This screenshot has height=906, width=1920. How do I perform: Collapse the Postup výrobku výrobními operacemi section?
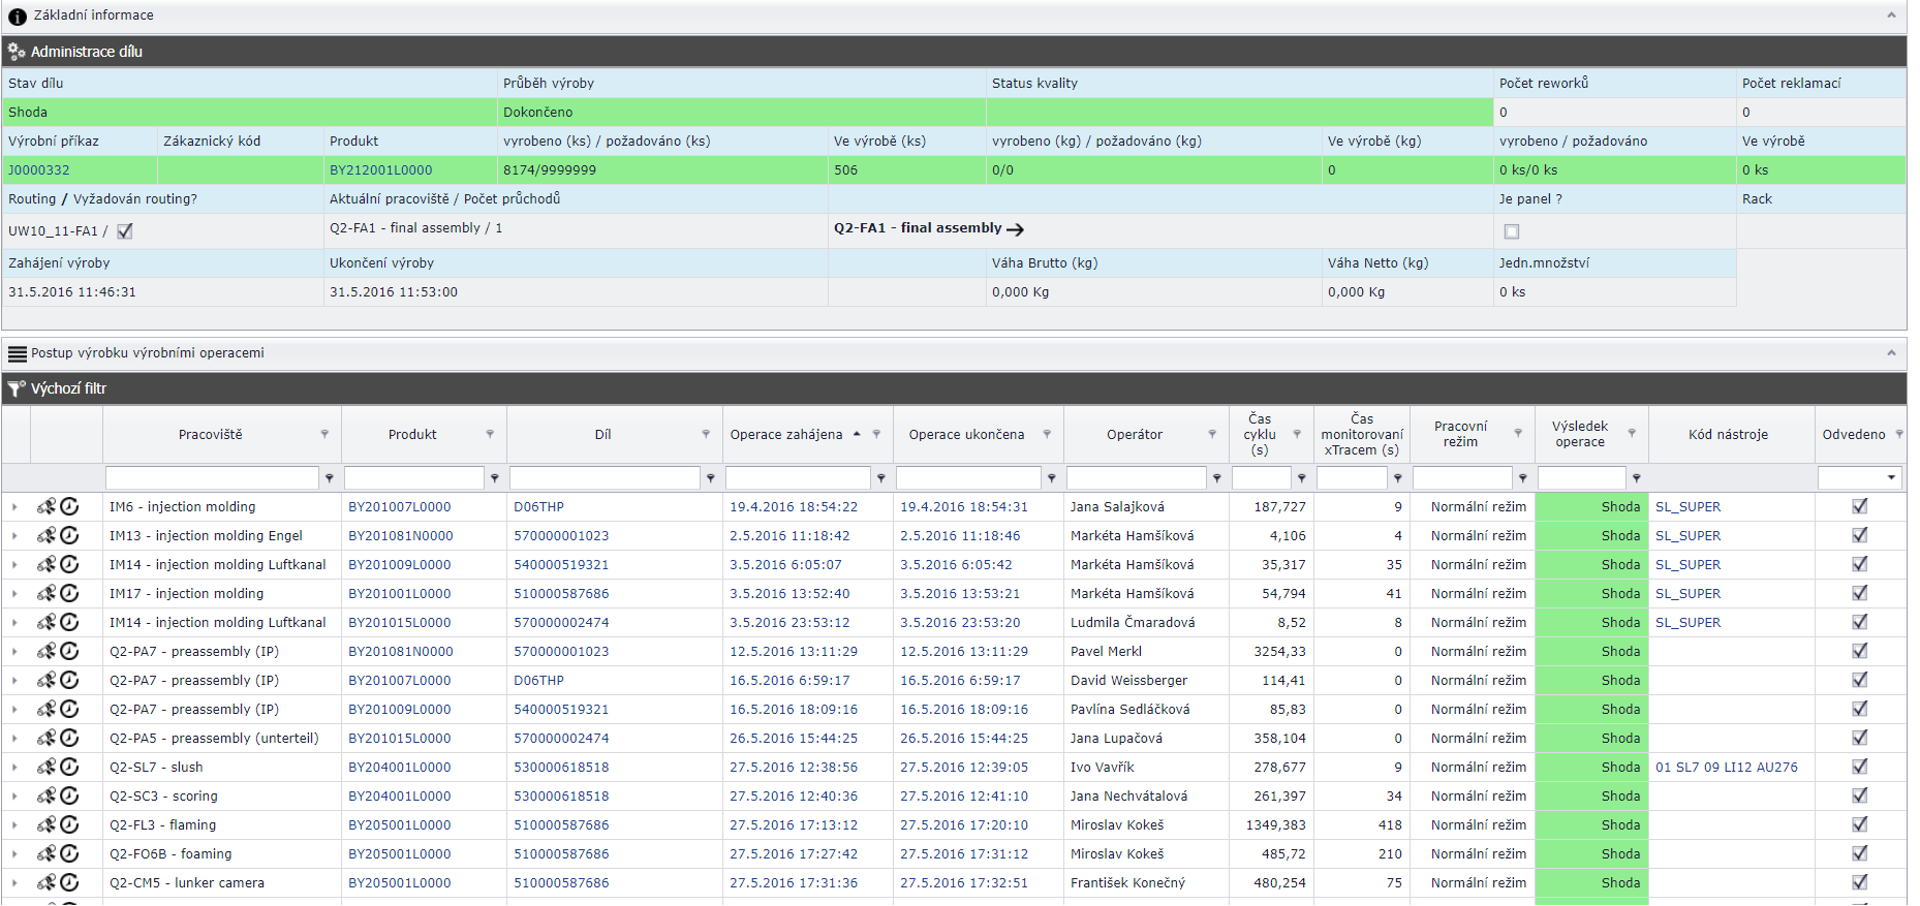point(1890,353)
